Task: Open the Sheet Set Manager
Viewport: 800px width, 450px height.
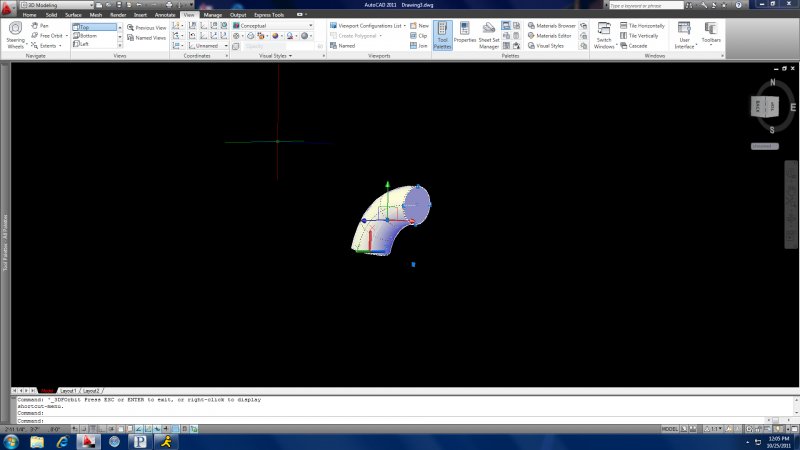Action: pos(489,32)
